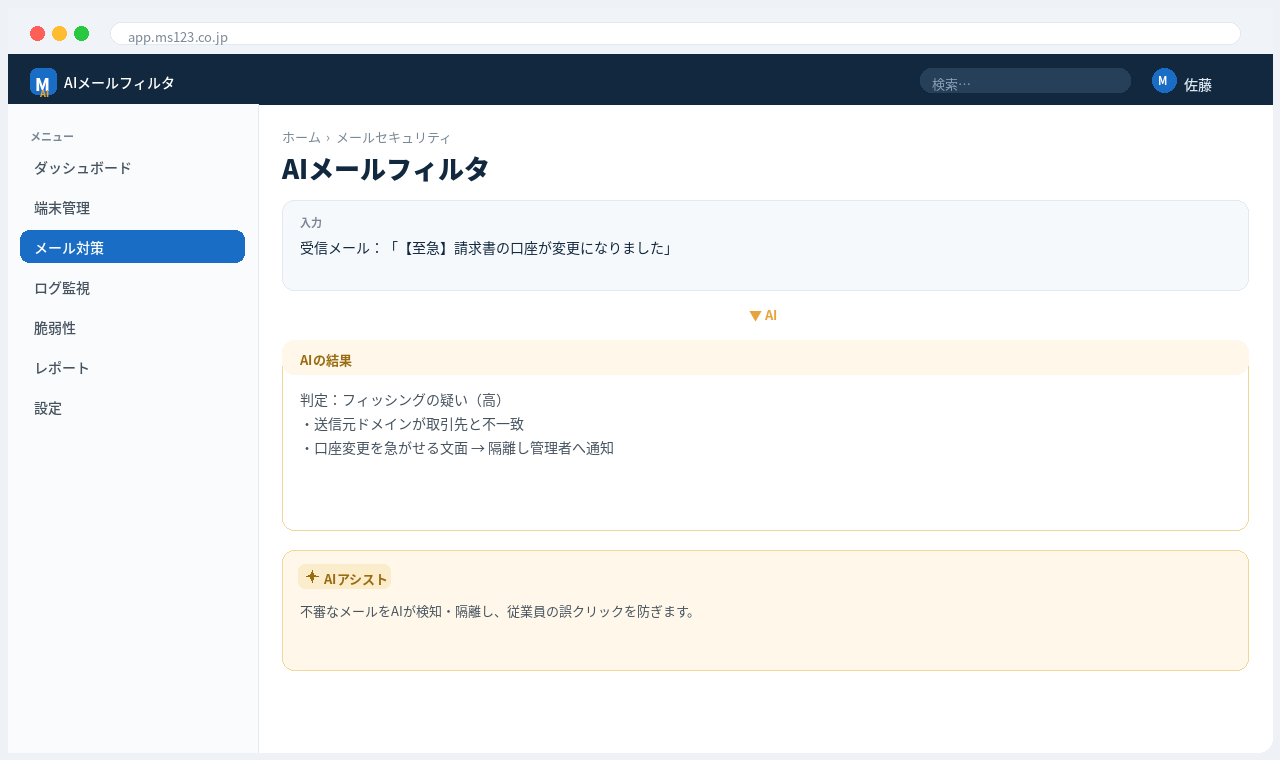Screen dimensions: 1280x760
Task: Click the ホーム breadcrumb link
Action: tap(301, 138)
